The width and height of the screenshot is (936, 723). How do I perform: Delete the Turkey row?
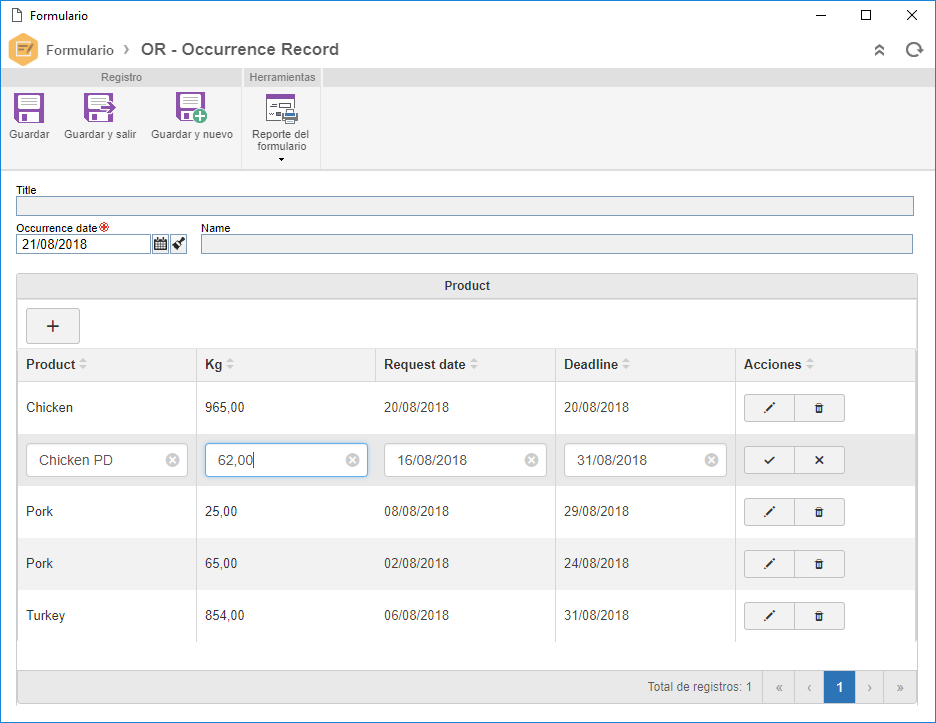pos(819,616)
